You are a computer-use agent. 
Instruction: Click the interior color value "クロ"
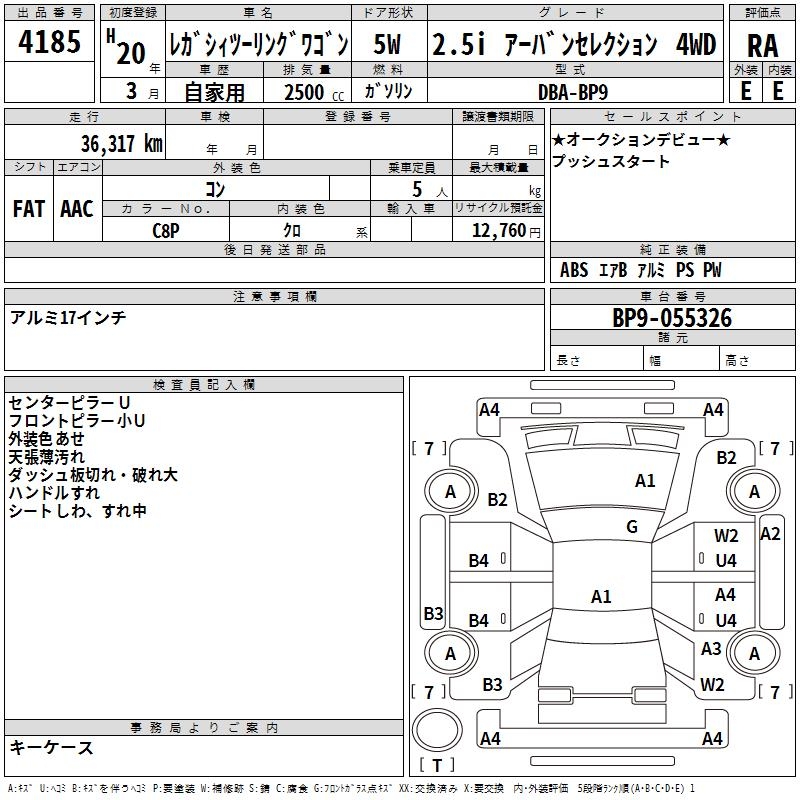pos(292,230)
